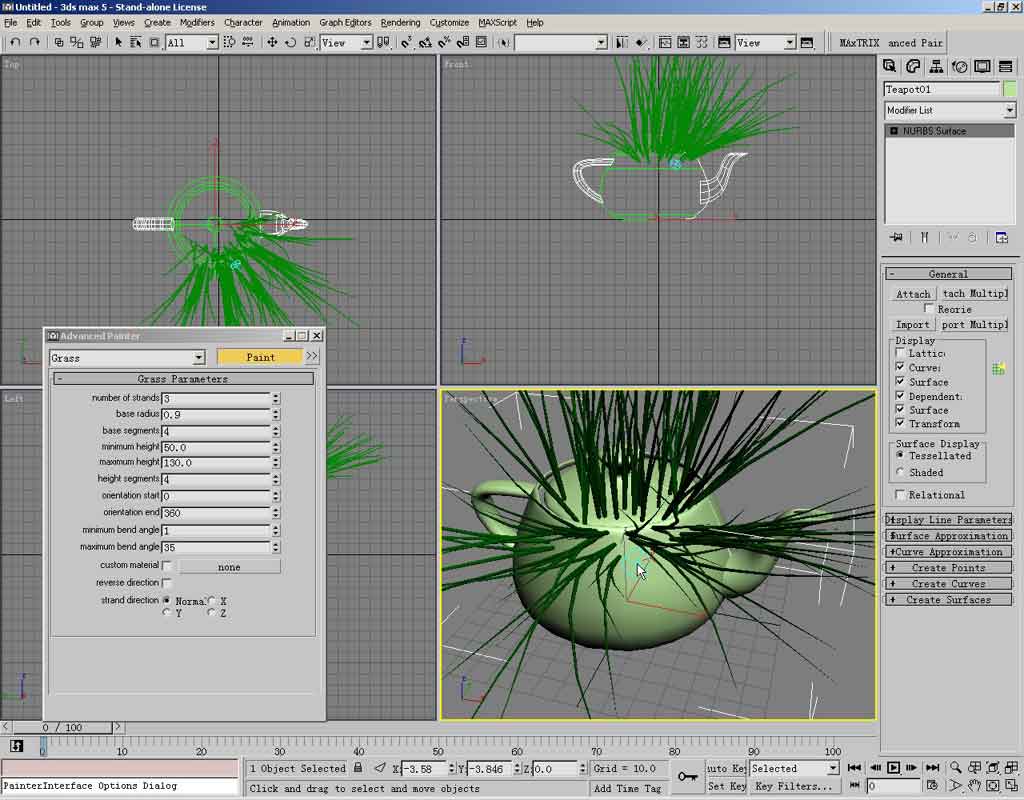Click the Paint button in Advanced Painter
1024x800 pixels.
(260, 357)
